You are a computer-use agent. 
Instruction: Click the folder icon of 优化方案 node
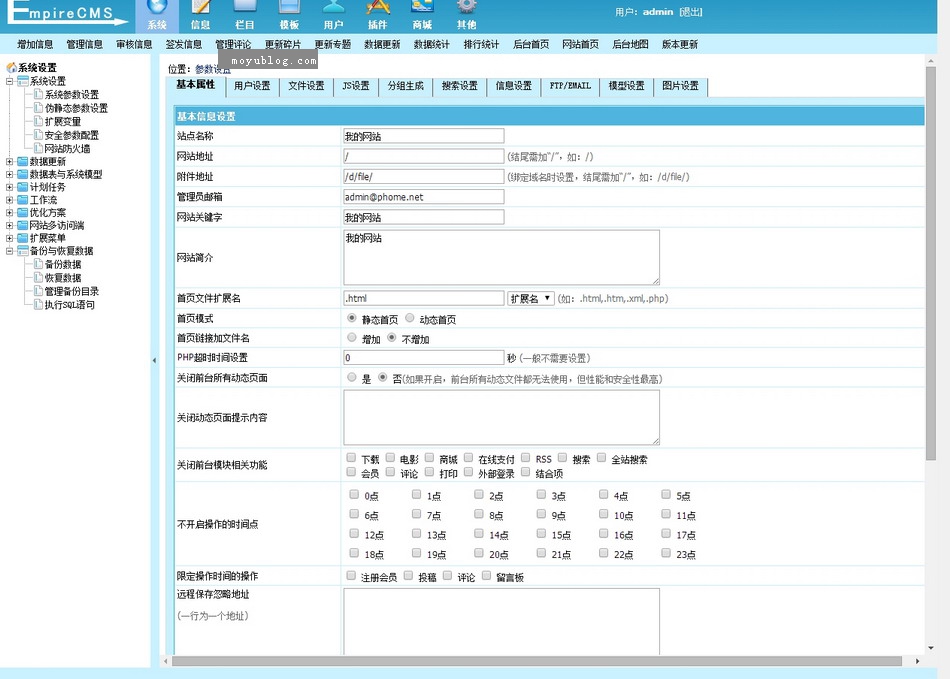[23, 212]
